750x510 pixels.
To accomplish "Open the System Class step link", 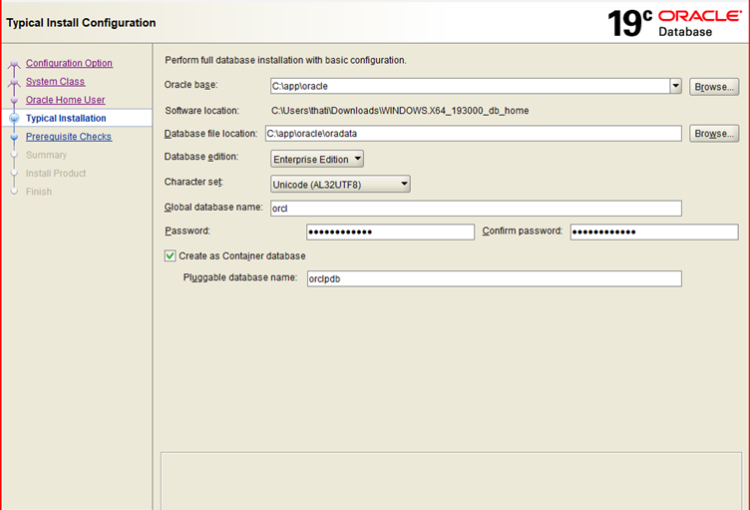I will pyautogui.click(x=55, y=82).
